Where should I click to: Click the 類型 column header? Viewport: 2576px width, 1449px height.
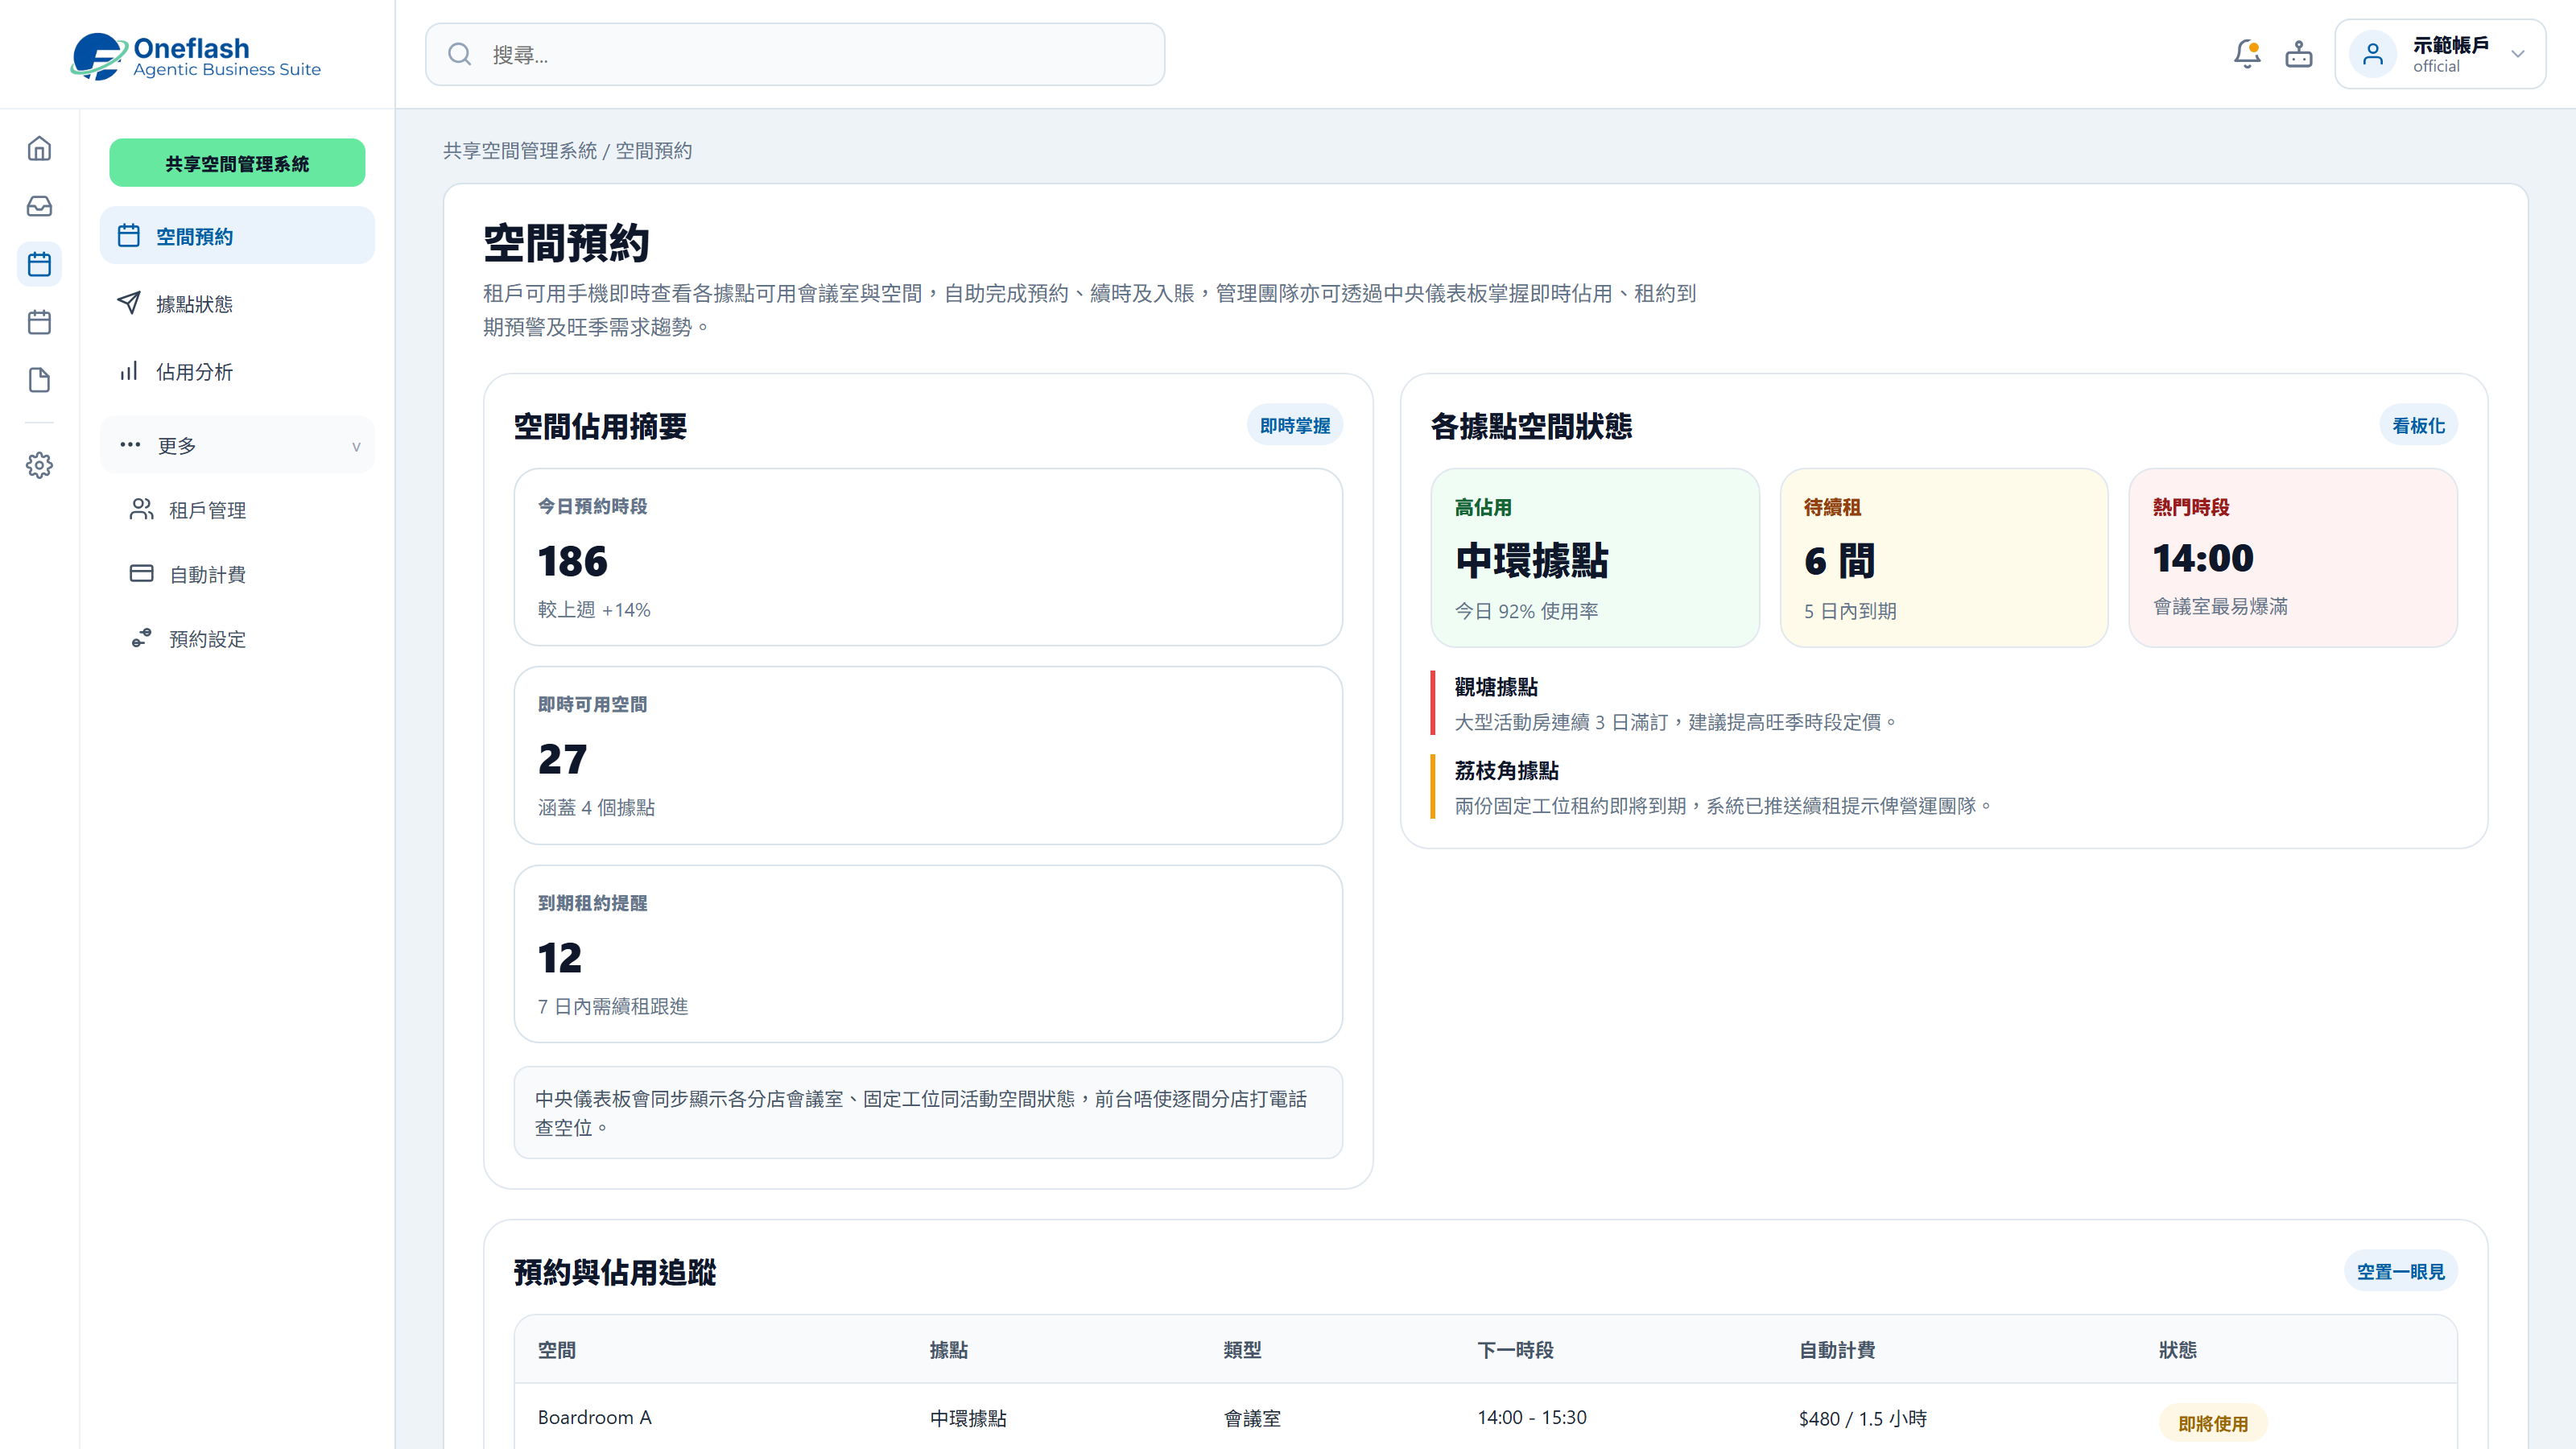1243,1350
